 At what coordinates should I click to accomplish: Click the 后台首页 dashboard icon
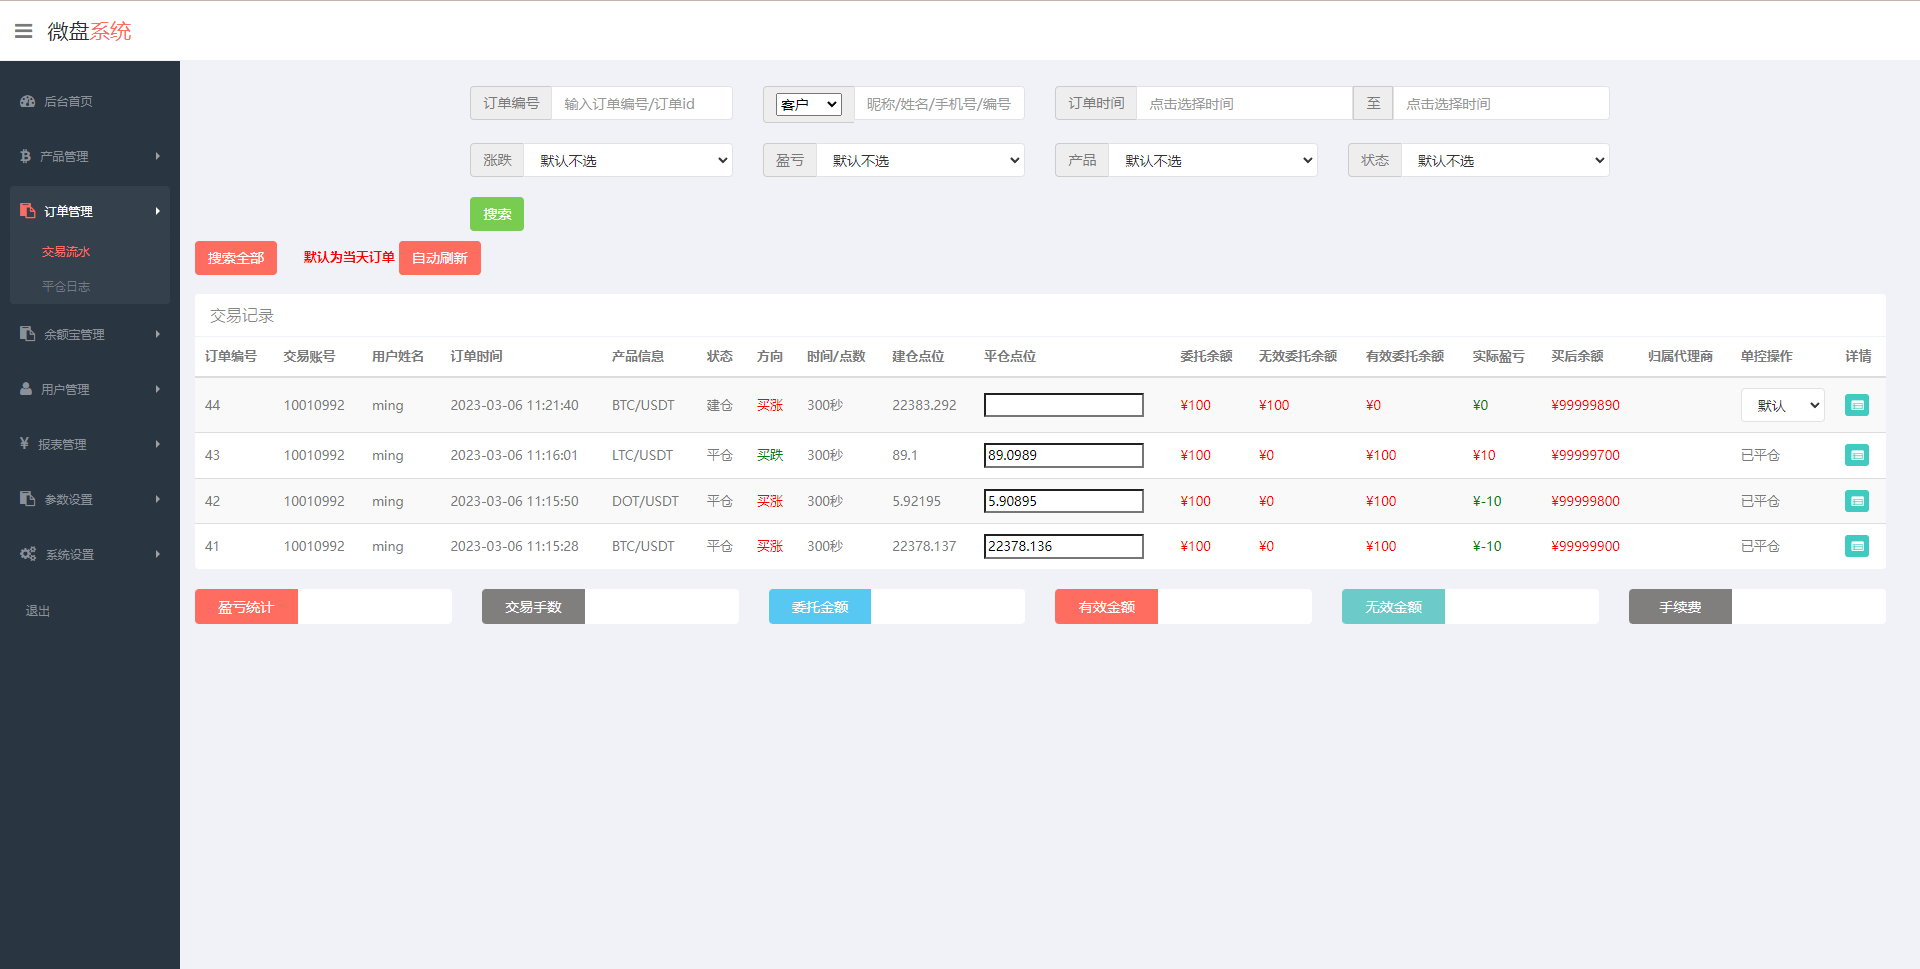pyautogui.click(x=27, y=101)
